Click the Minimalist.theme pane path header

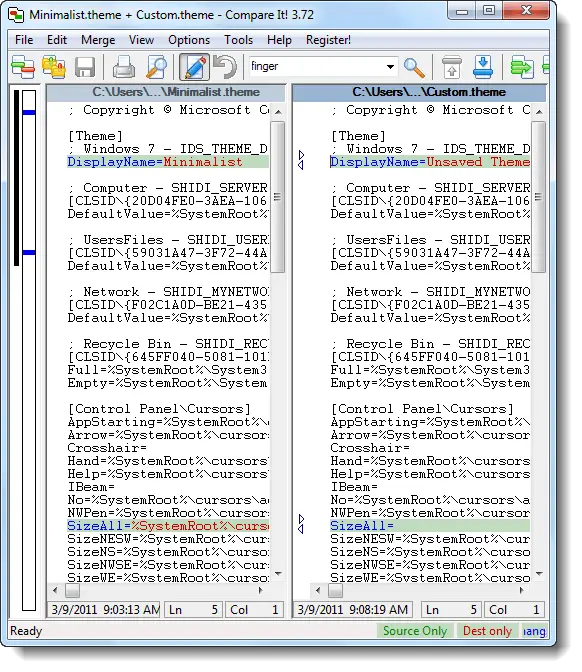coord(166,92)
